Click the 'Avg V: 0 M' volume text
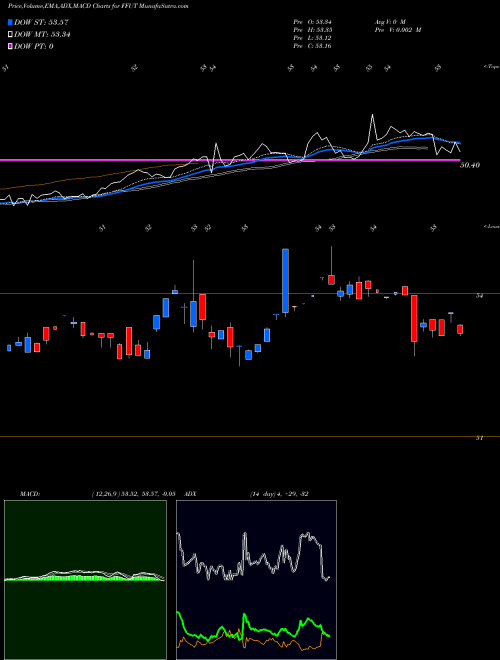The width and height of the screenshot is (500, 660). 390,22
